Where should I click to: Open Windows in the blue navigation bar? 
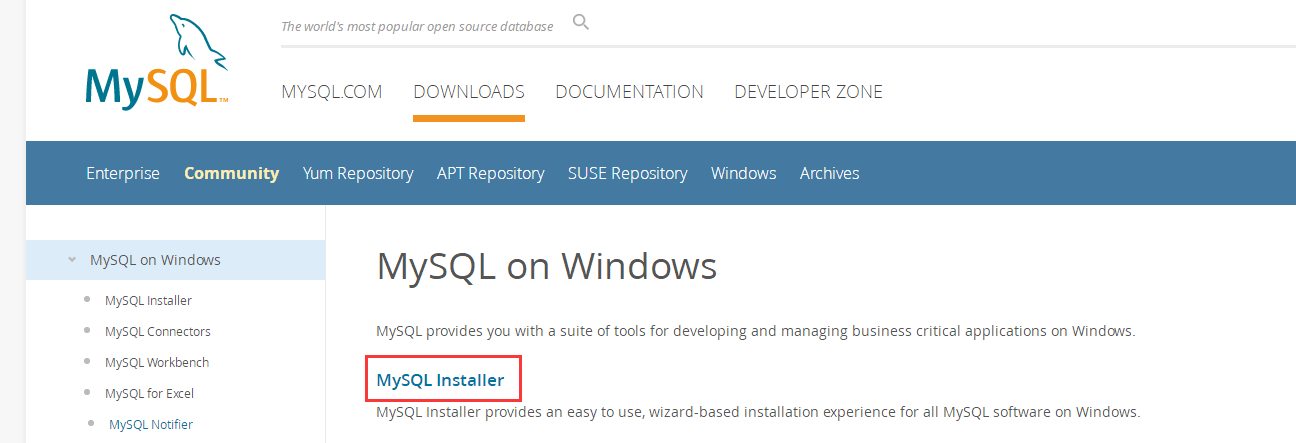[x=744, y=173]
